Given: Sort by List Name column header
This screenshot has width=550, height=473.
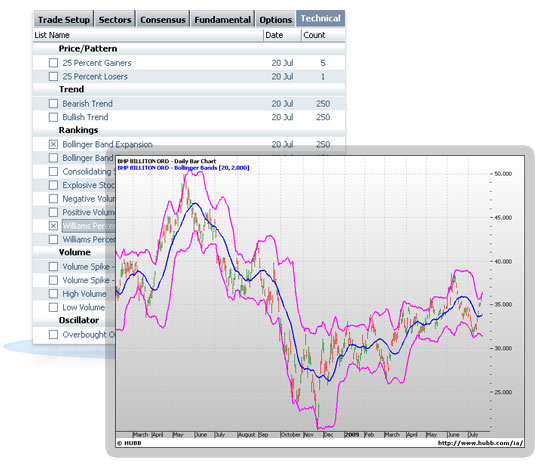Looking at the screenshot, I should pos(52,35).
